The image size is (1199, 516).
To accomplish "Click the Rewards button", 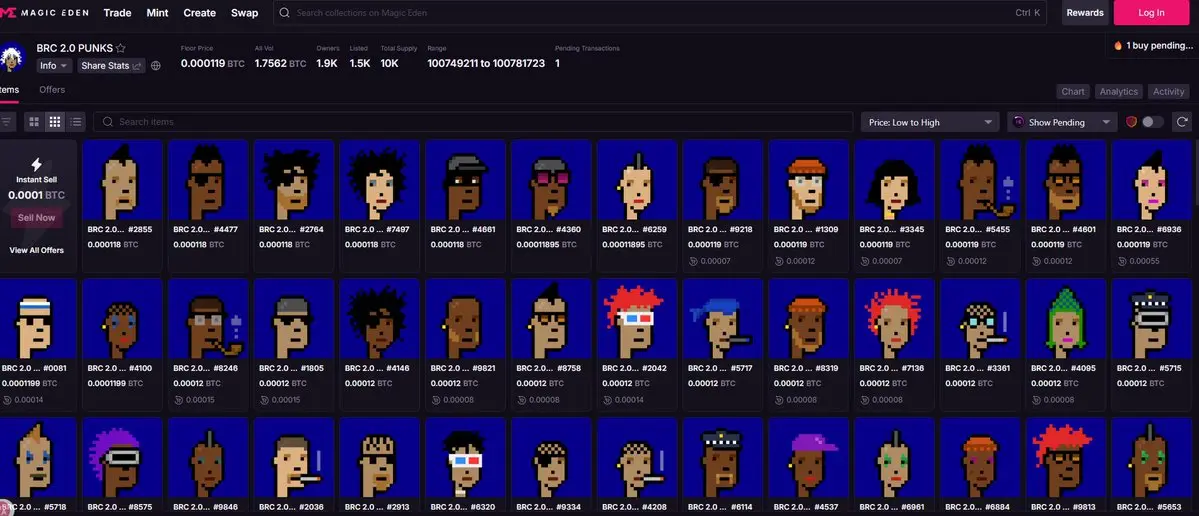I will (1085, 12).
